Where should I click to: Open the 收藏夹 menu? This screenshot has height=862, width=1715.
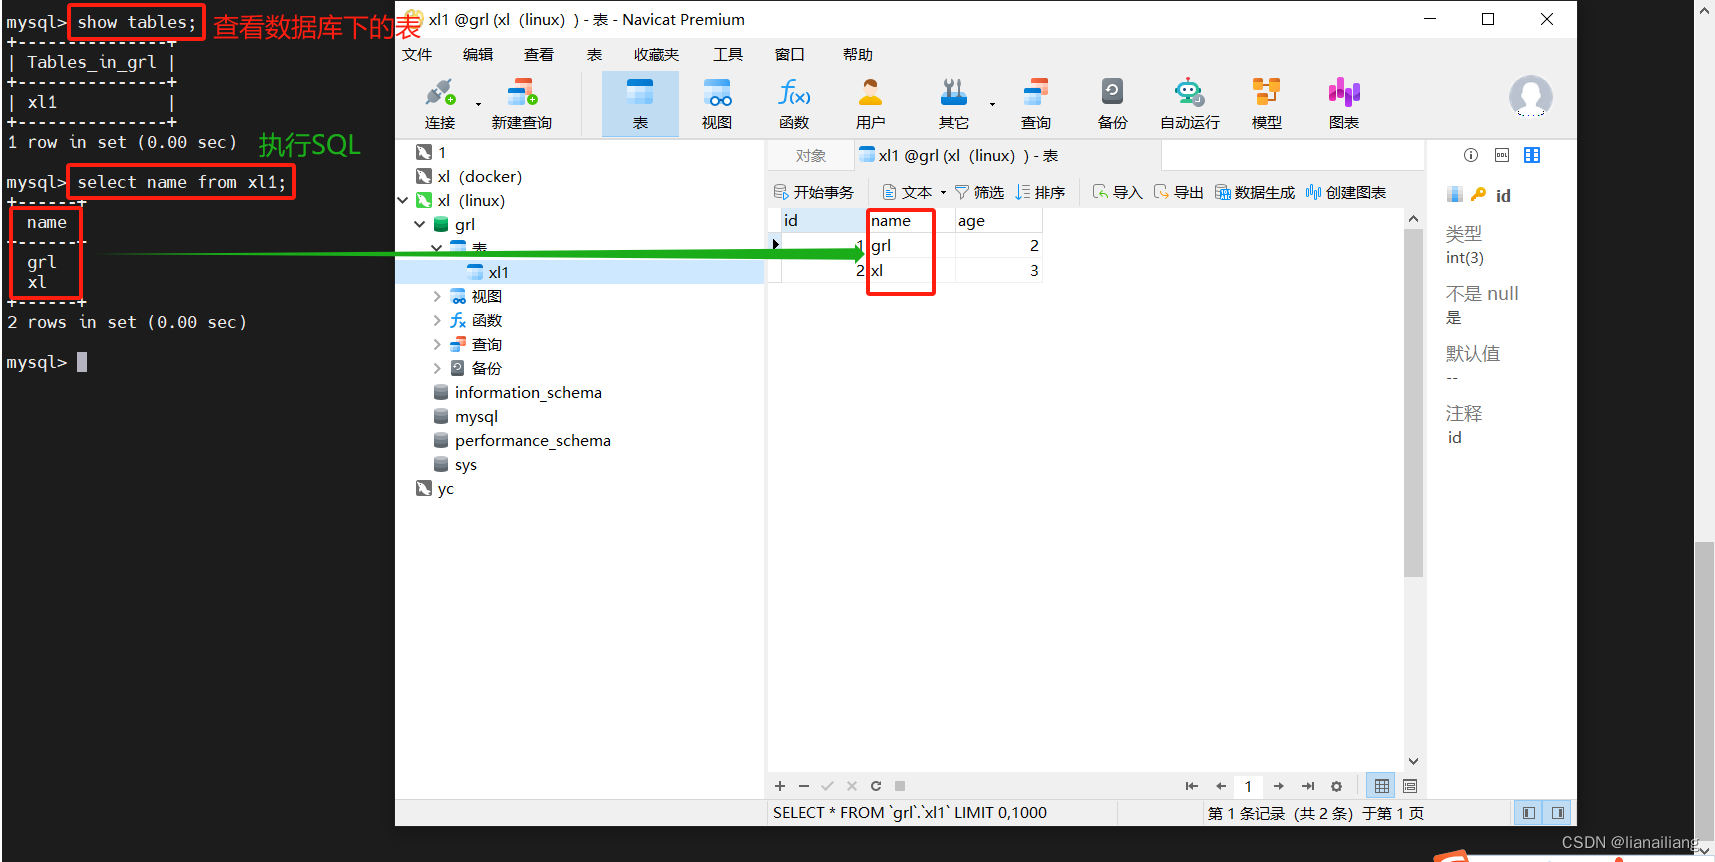coord(656,54)
